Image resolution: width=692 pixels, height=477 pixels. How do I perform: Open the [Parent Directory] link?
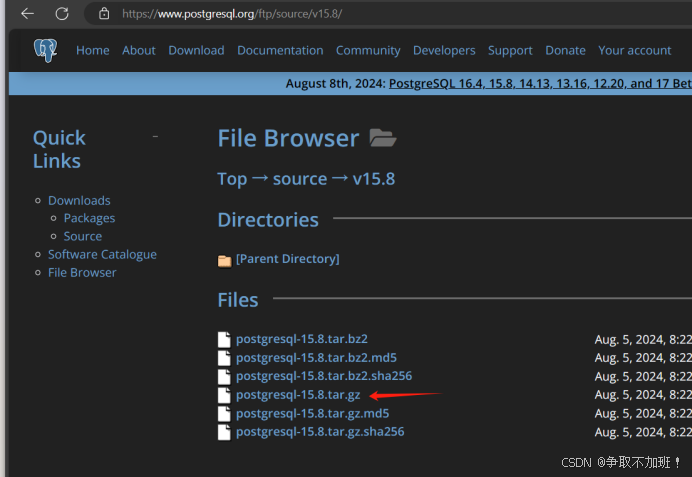(288, 259)
